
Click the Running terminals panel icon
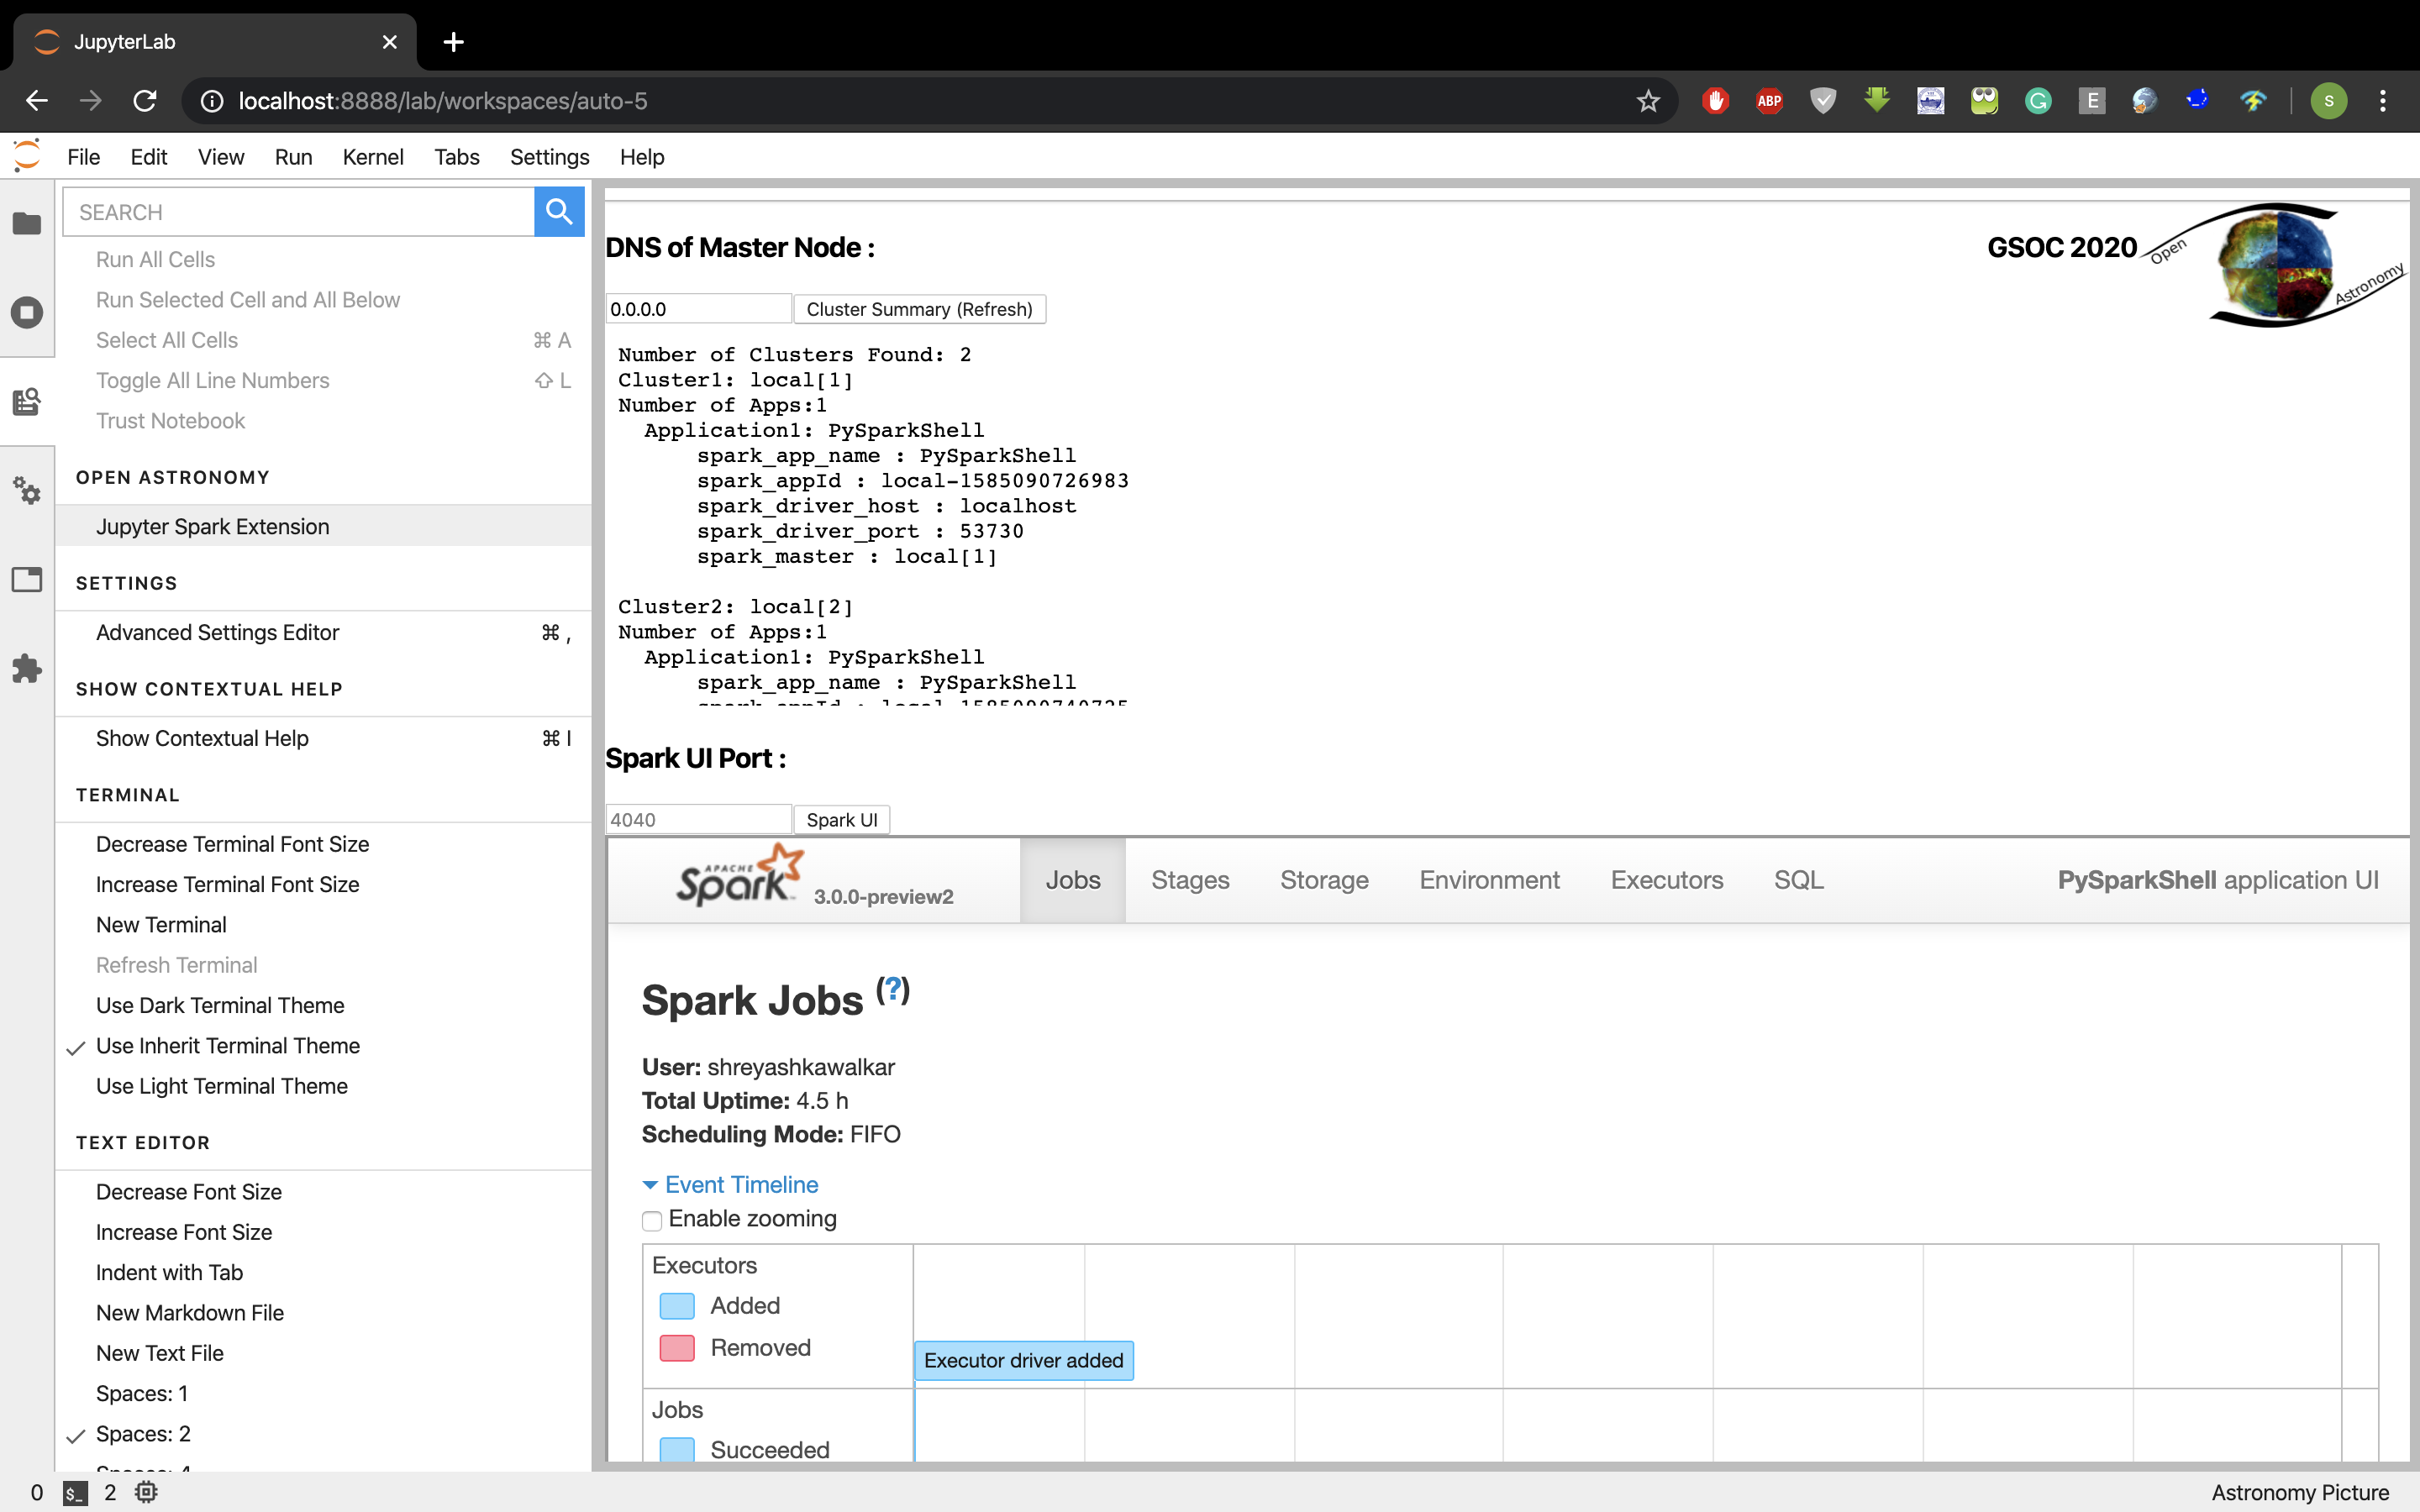(24, 312)
